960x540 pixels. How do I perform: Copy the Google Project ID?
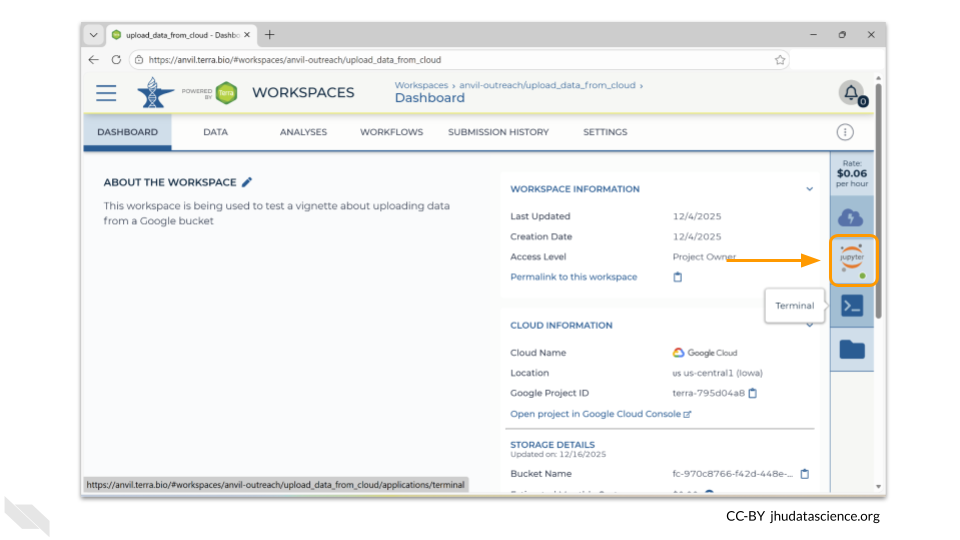coord(753,393)
